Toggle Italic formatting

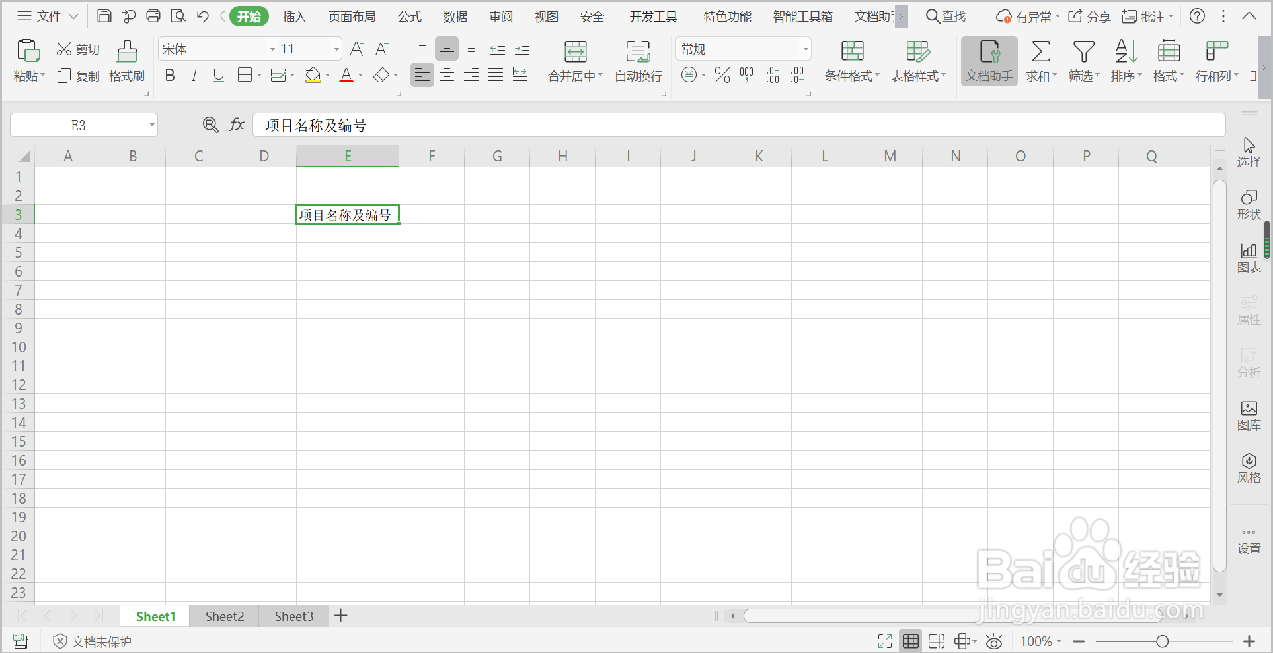(x=194, y=75)
